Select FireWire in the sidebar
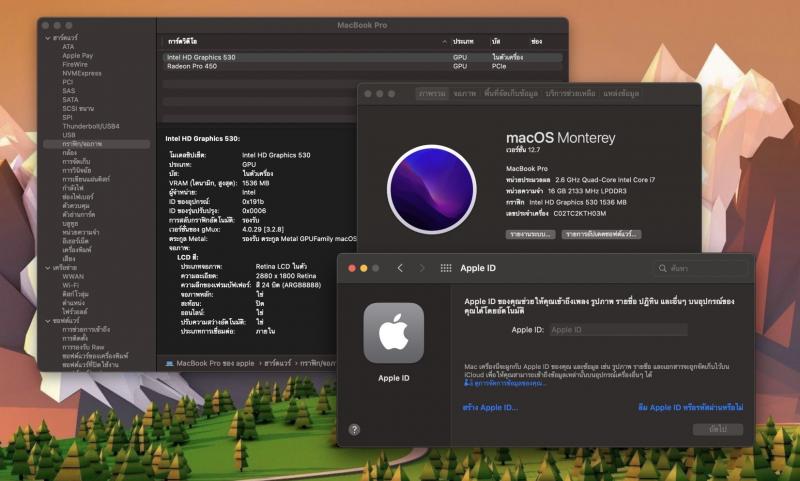This screenshot has width=800, height=481. pos(75,64)
